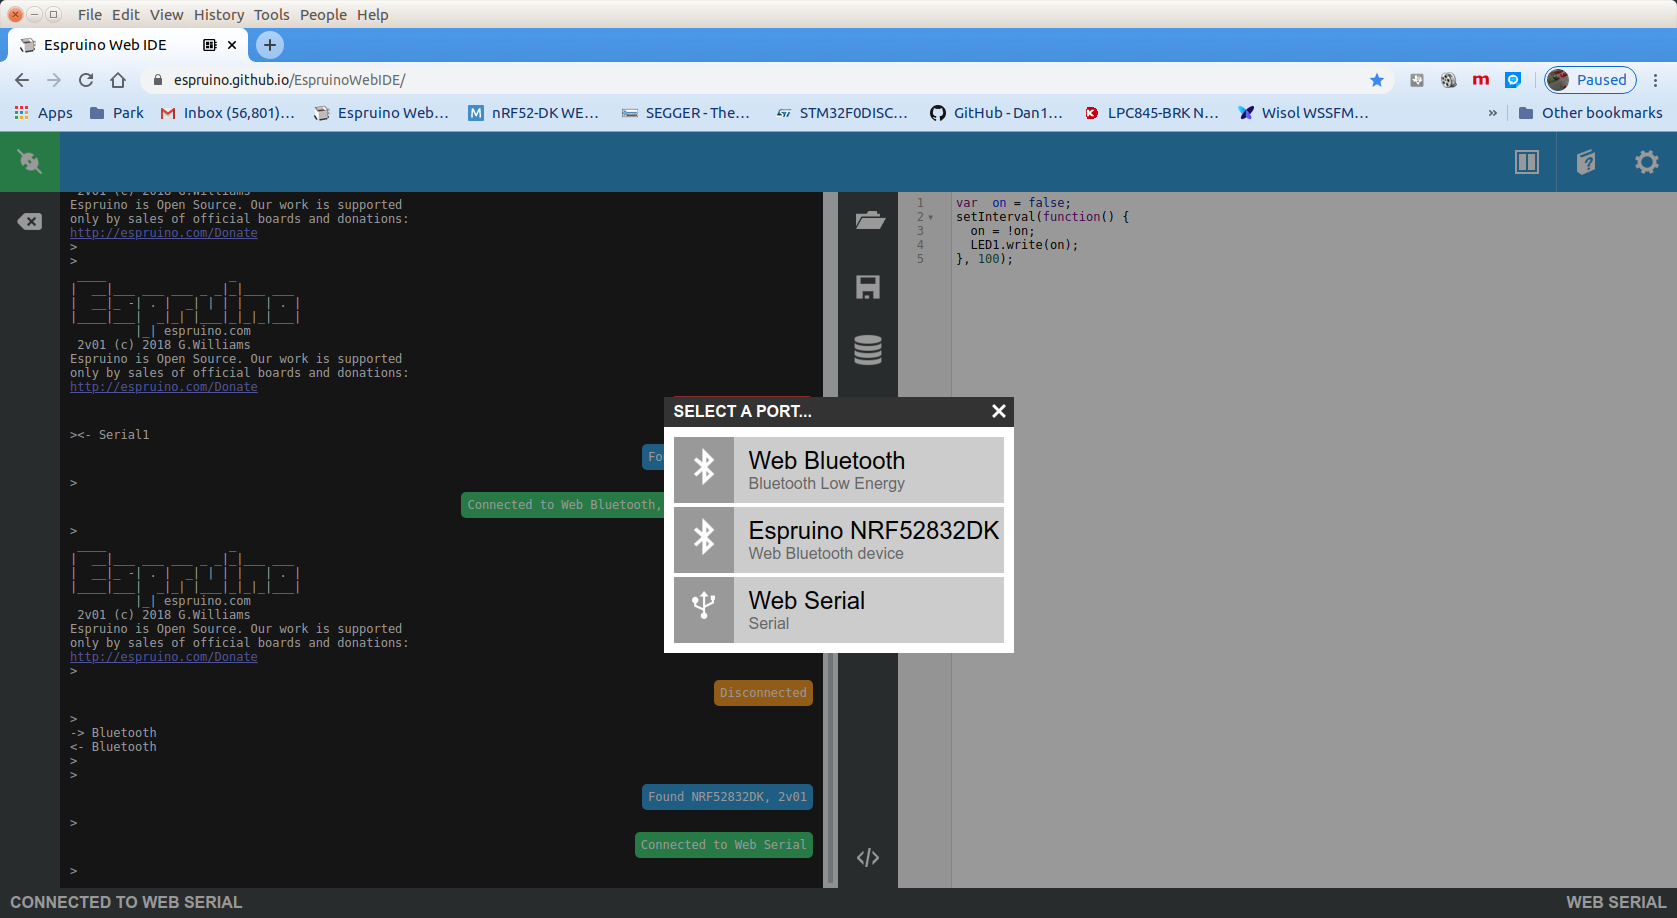Open the nRF52-DK WE... bookmark

(x=534, y=113)
